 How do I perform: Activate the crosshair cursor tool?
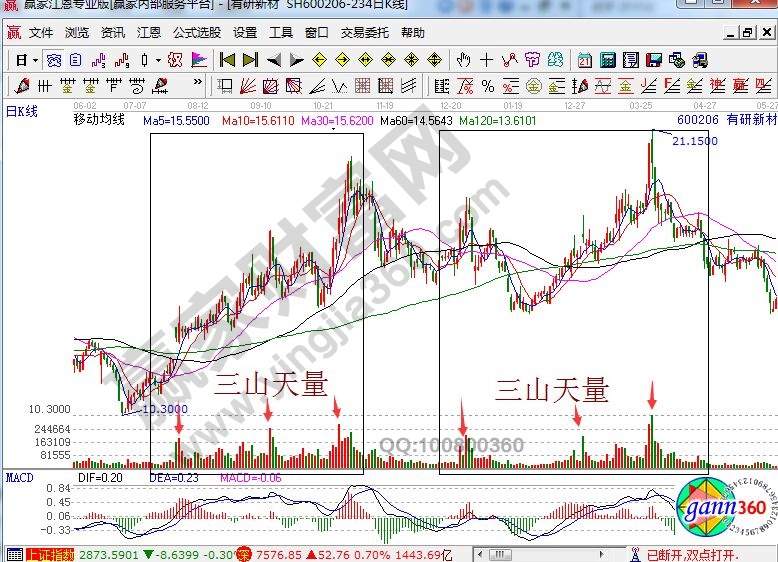487,60
